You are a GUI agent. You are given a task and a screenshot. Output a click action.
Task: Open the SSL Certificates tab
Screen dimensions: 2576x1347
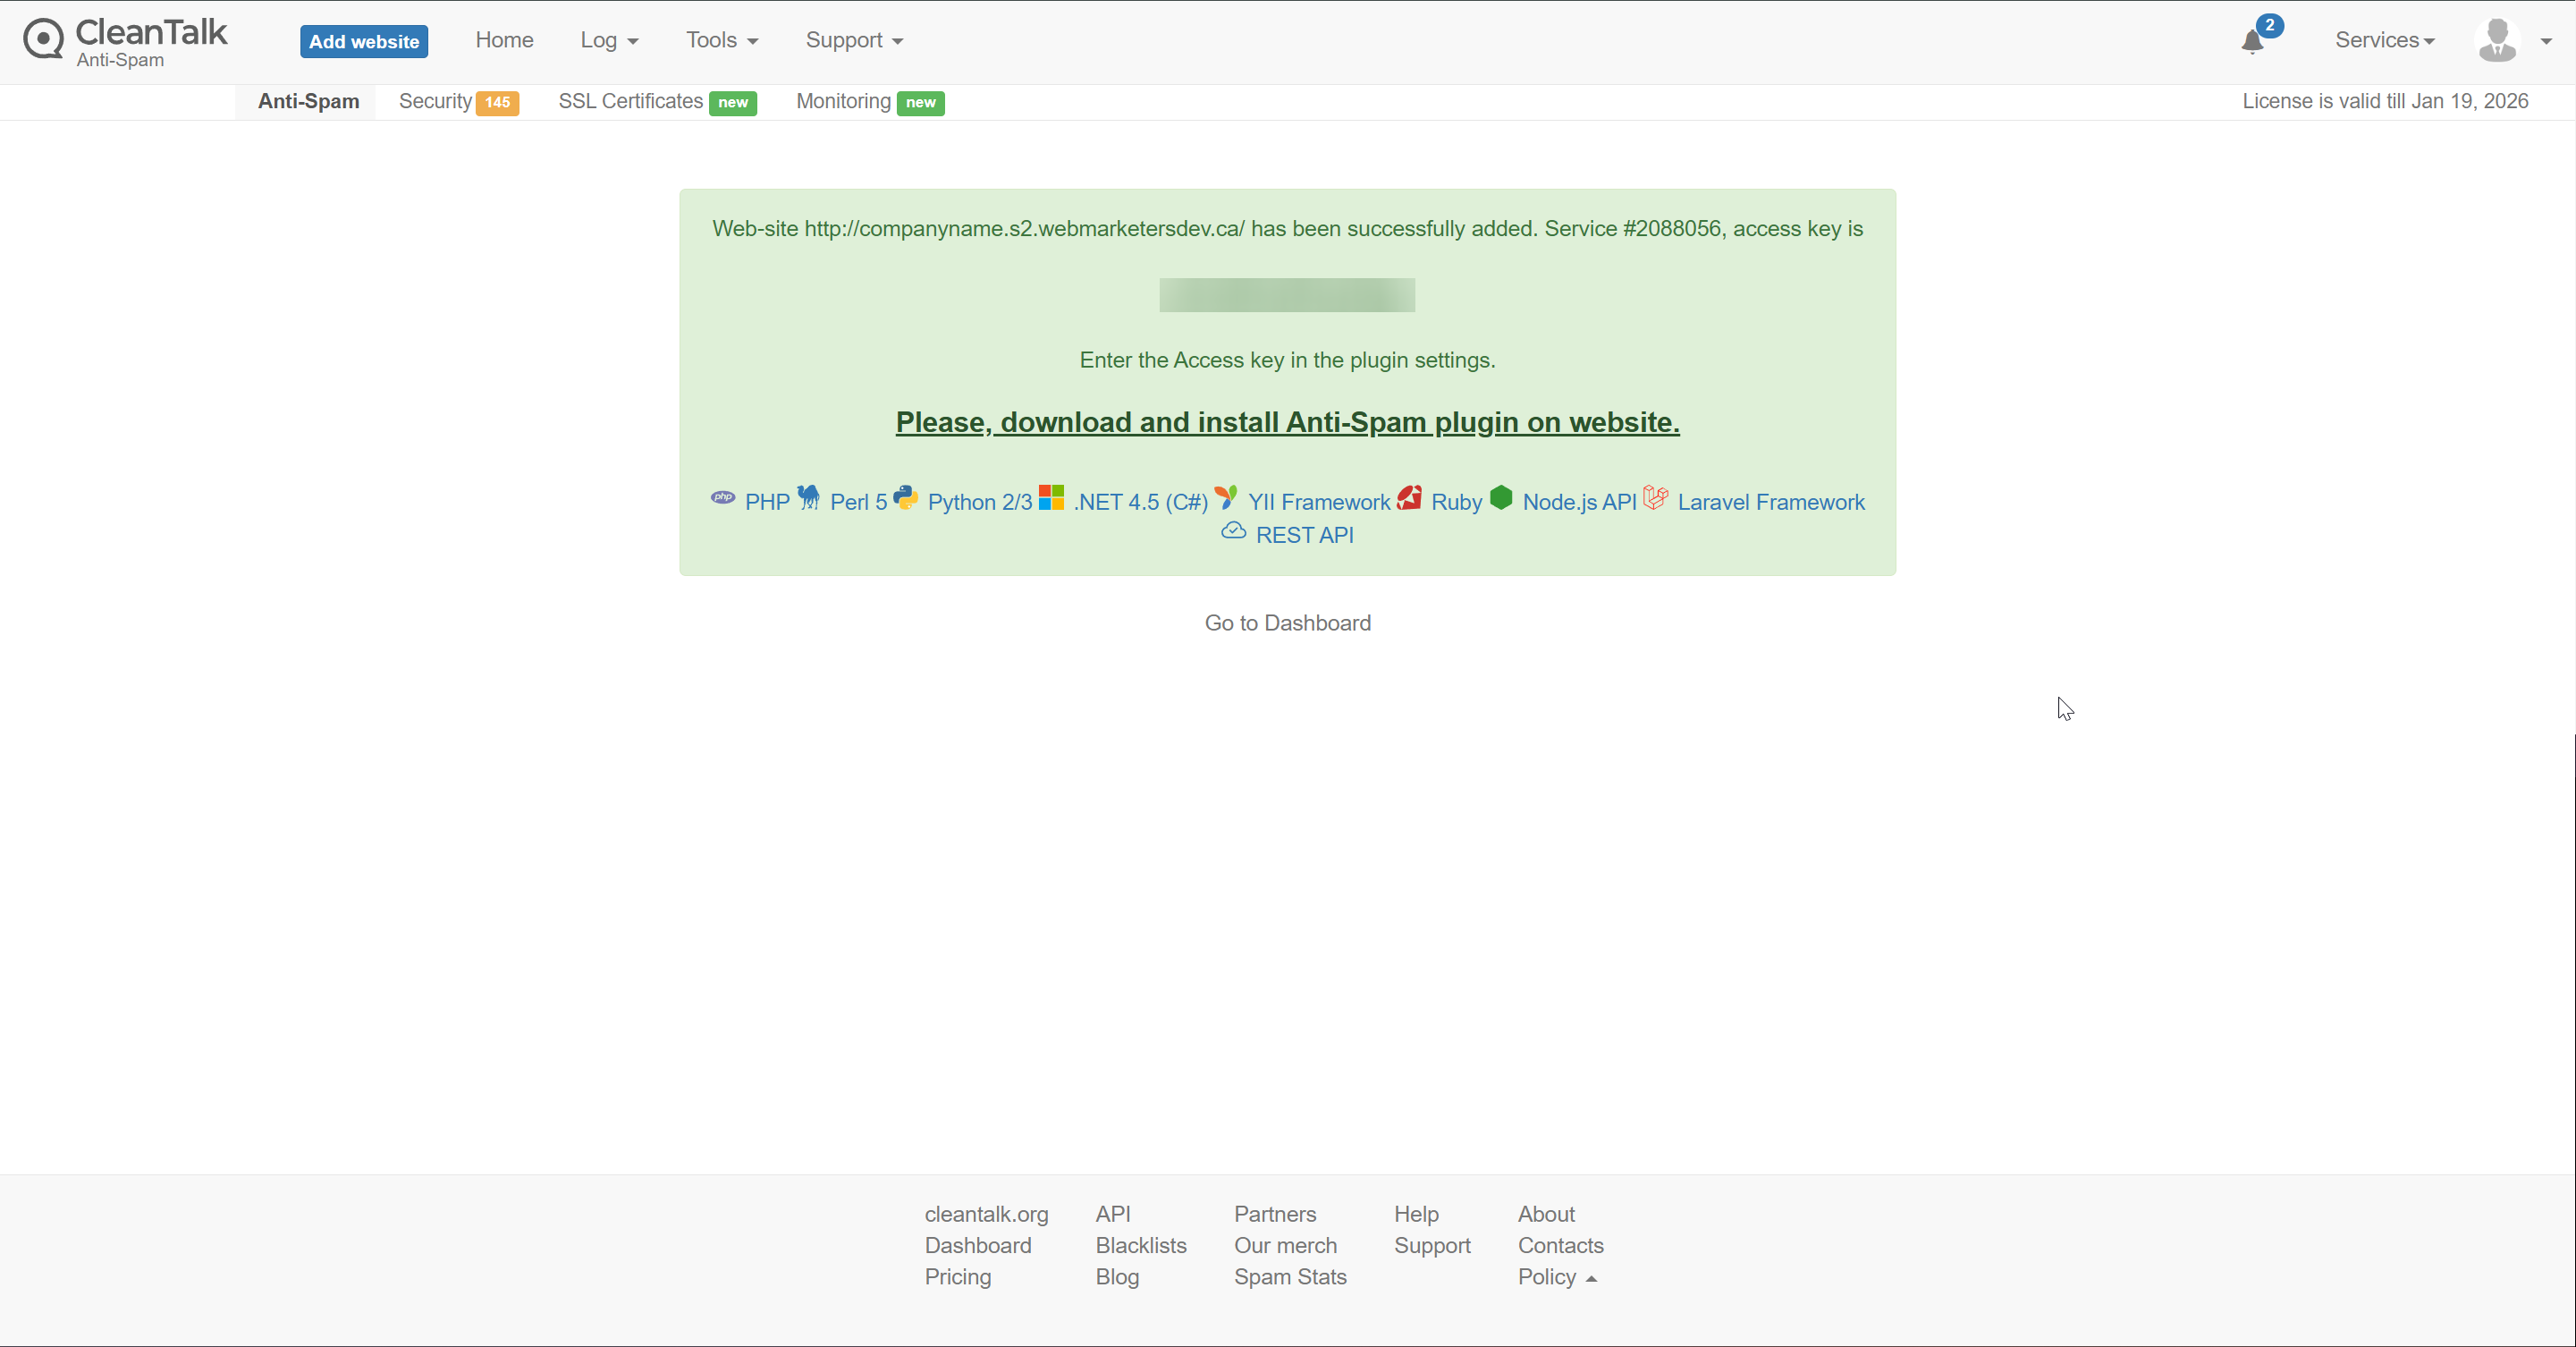click(x=656, y=102)
